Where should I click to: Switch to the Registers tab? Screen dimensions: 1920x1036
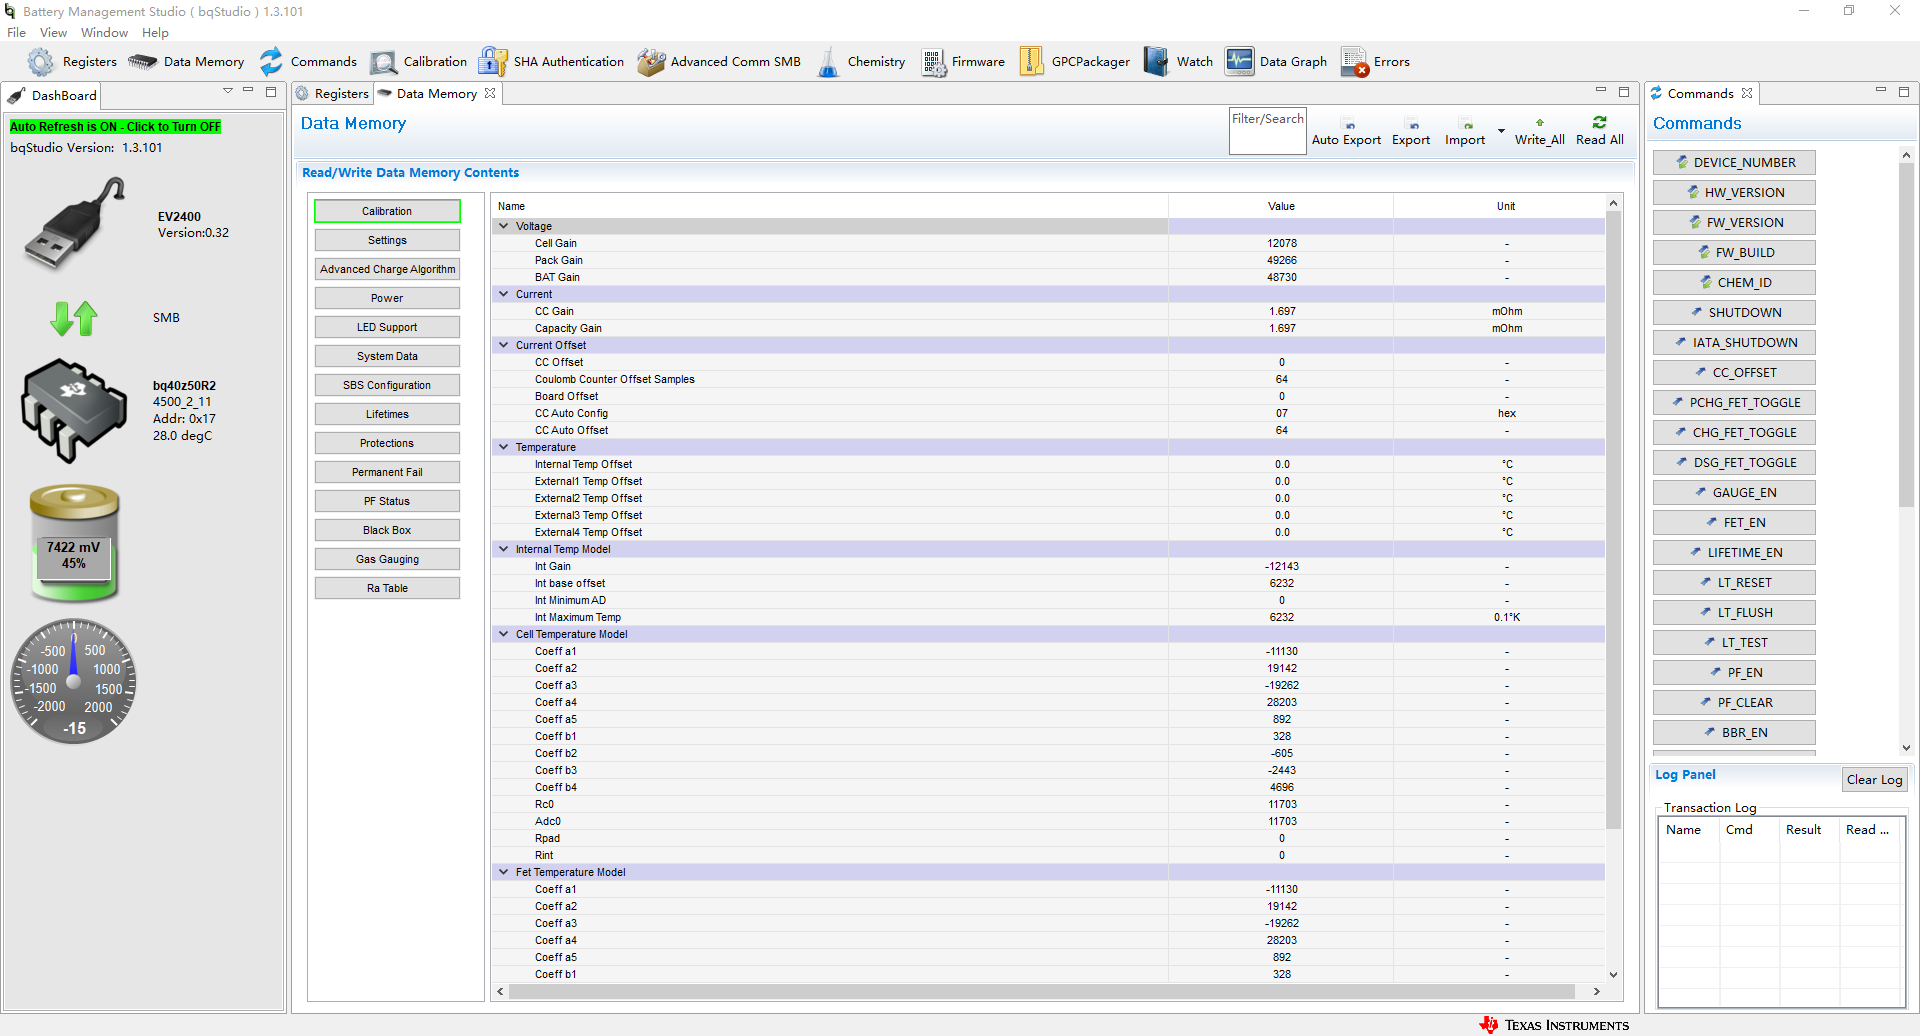[x=333, y=94]
